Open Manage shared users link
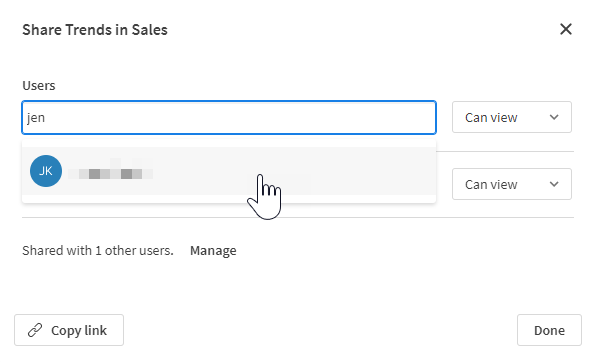This screenshot has height=362, width=592. 213,251
